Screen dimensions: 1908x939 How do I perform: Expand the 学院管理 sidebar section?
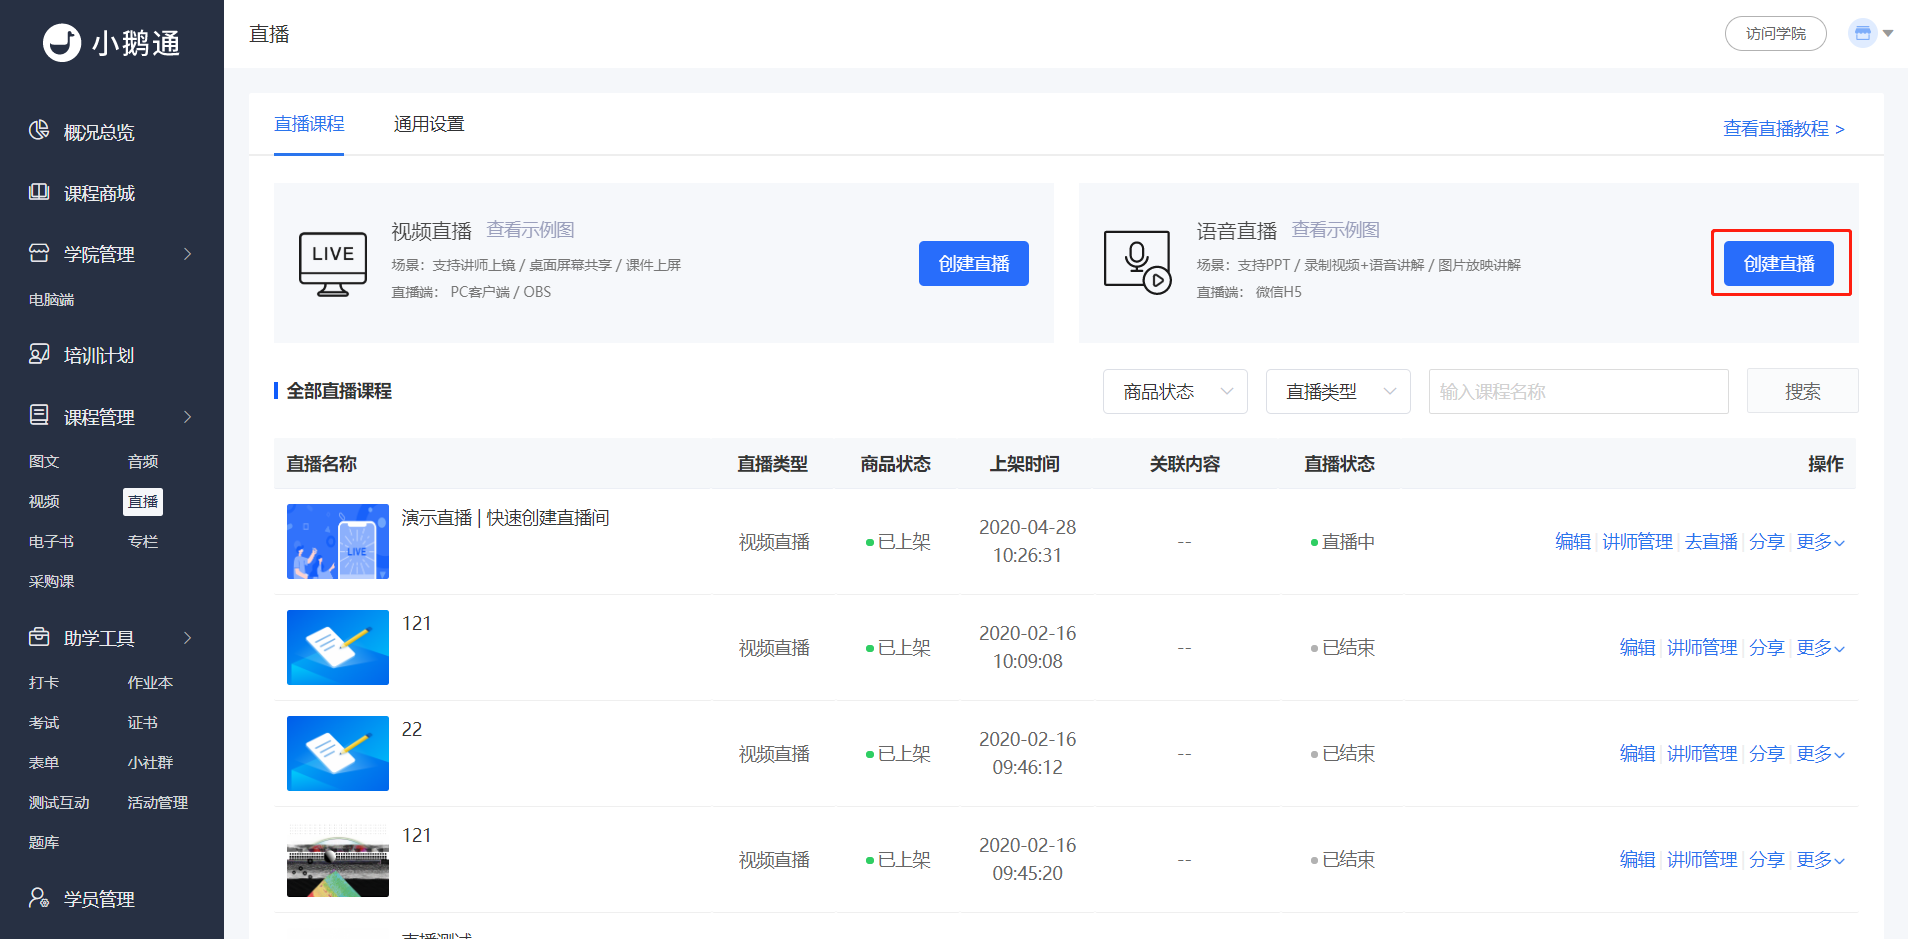(x=188, y=254)
